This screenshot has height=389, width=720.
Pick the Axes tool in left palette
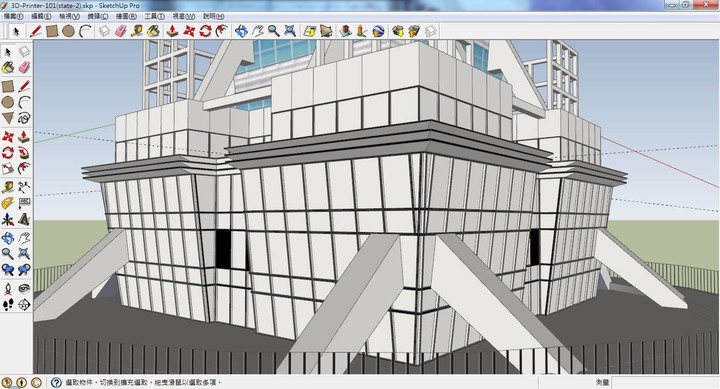tap(8, 220)
